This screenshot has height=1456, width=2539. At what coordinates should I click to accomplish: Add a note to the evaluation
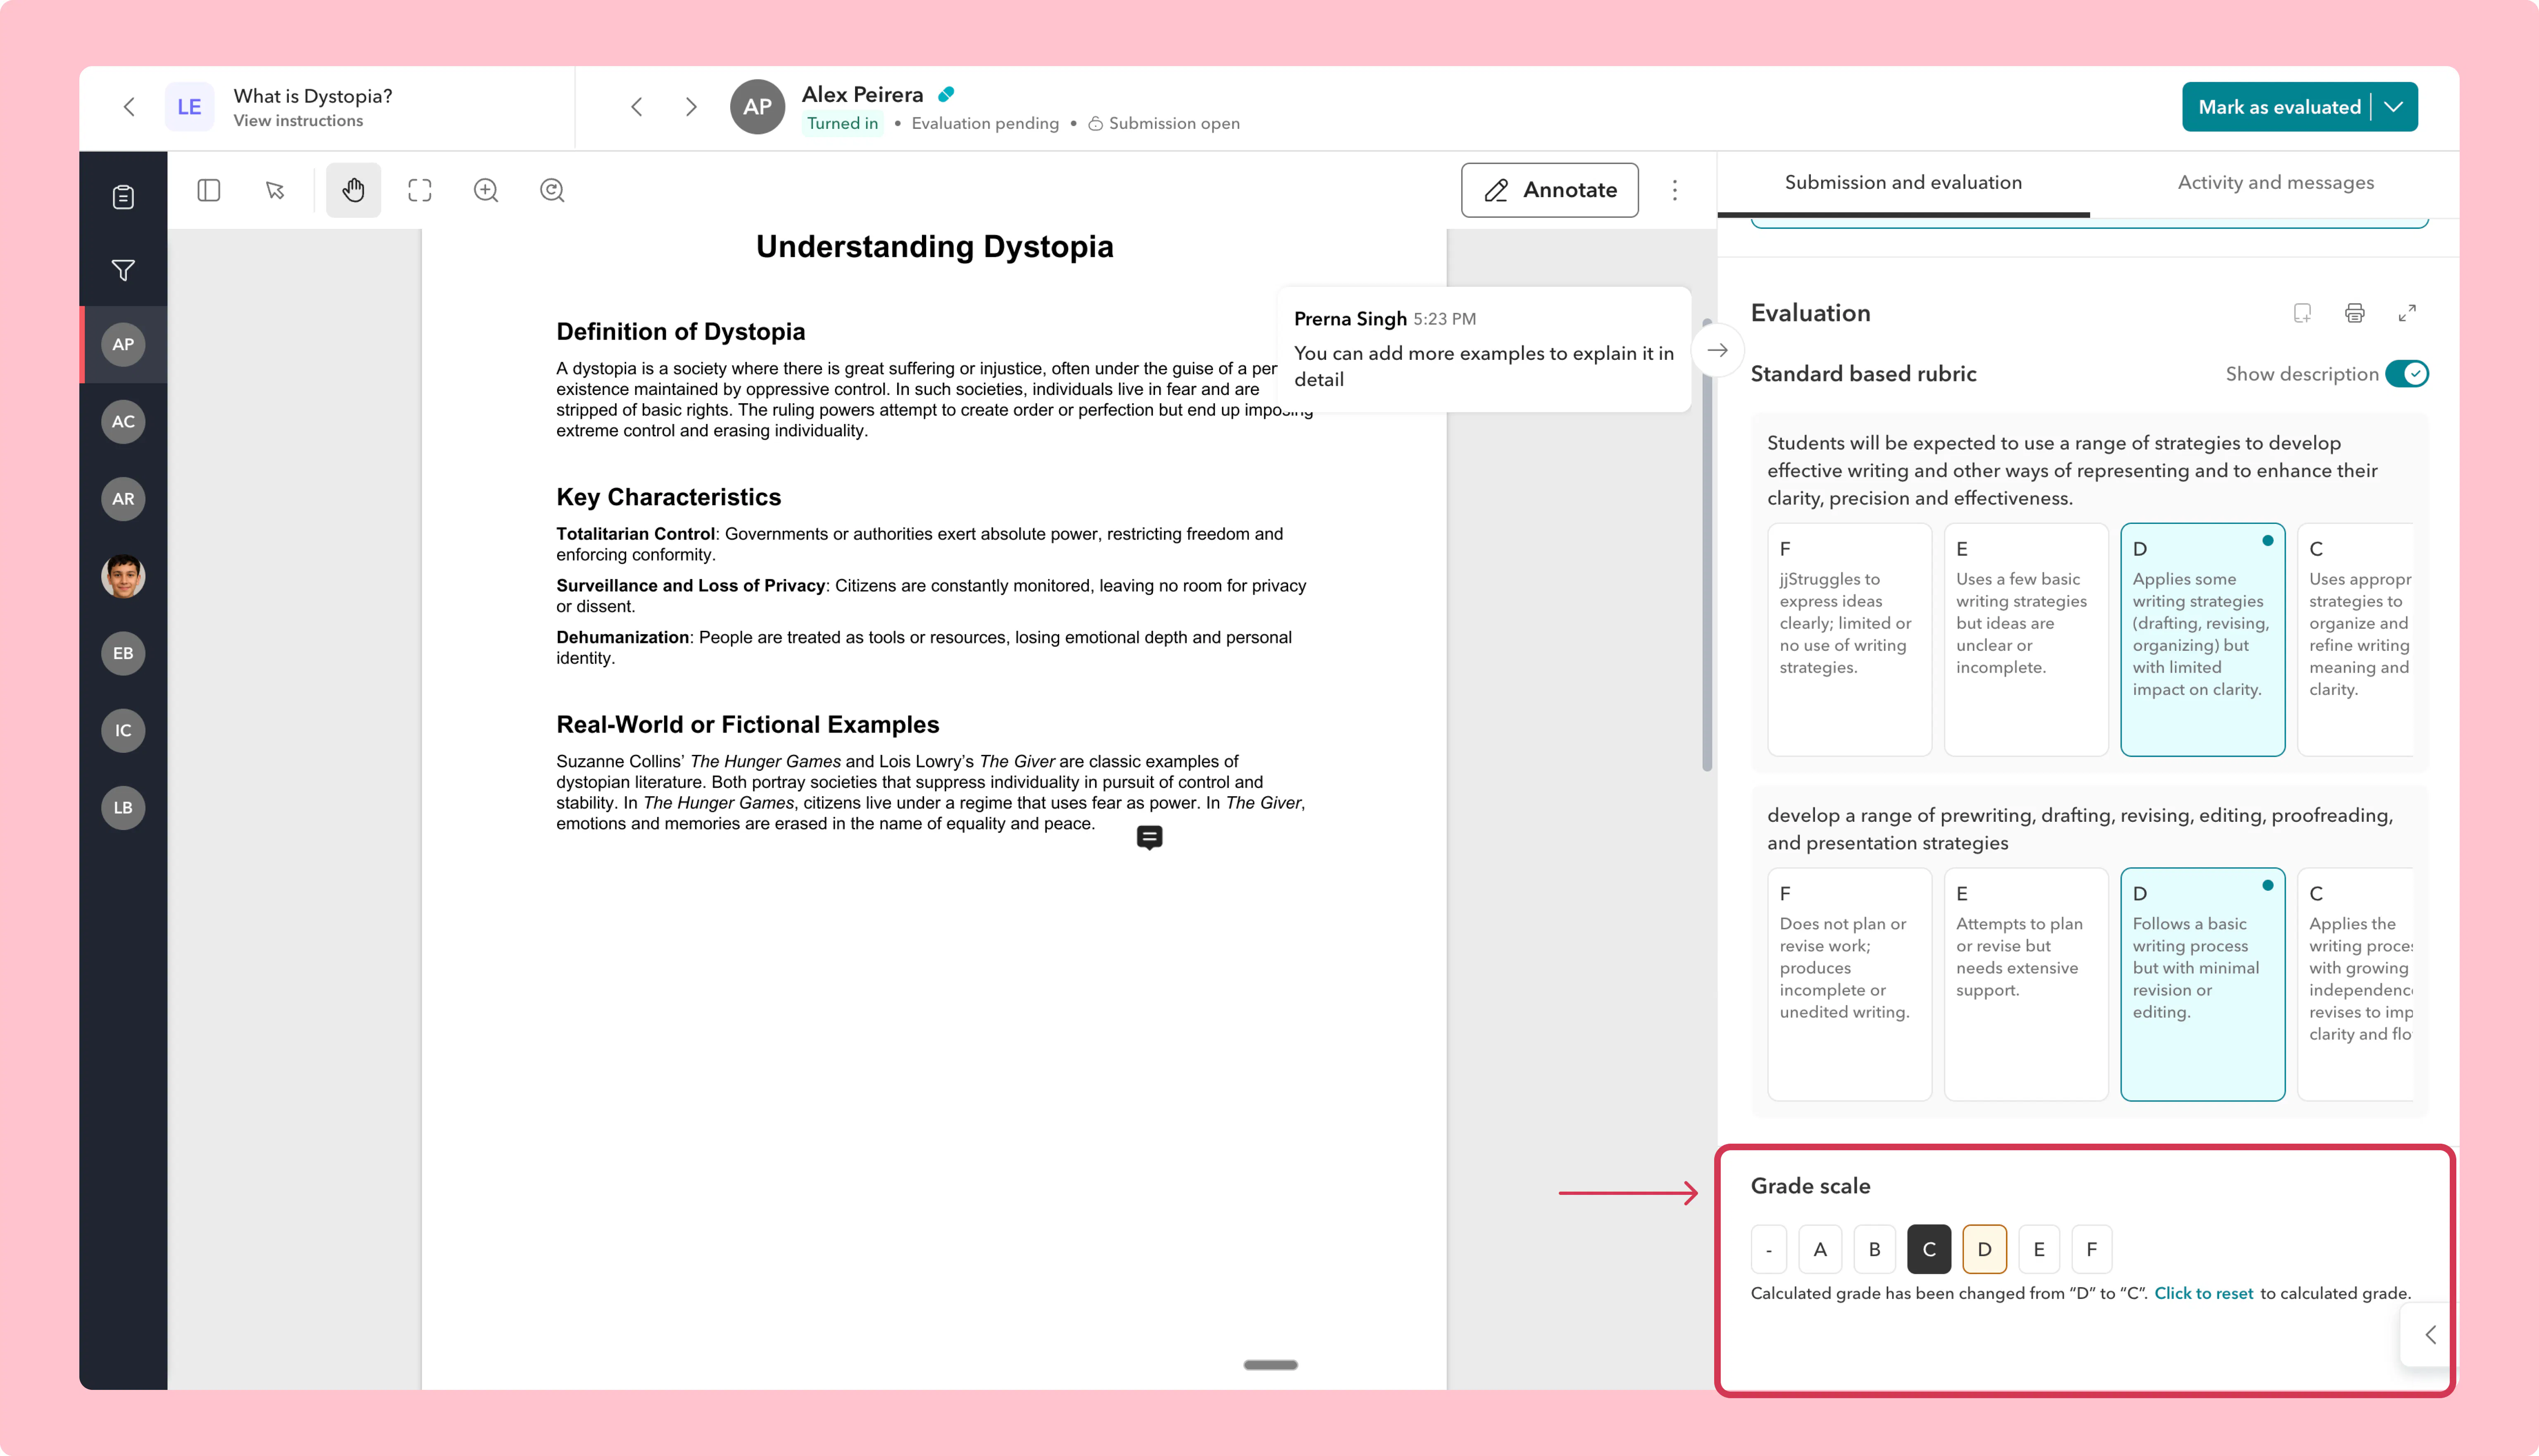(x=2302, y=313)
